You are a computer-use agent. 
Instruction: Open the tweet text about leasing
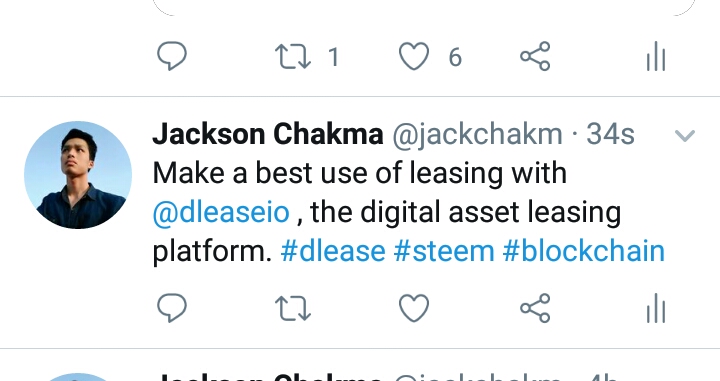tap(409, 212)
